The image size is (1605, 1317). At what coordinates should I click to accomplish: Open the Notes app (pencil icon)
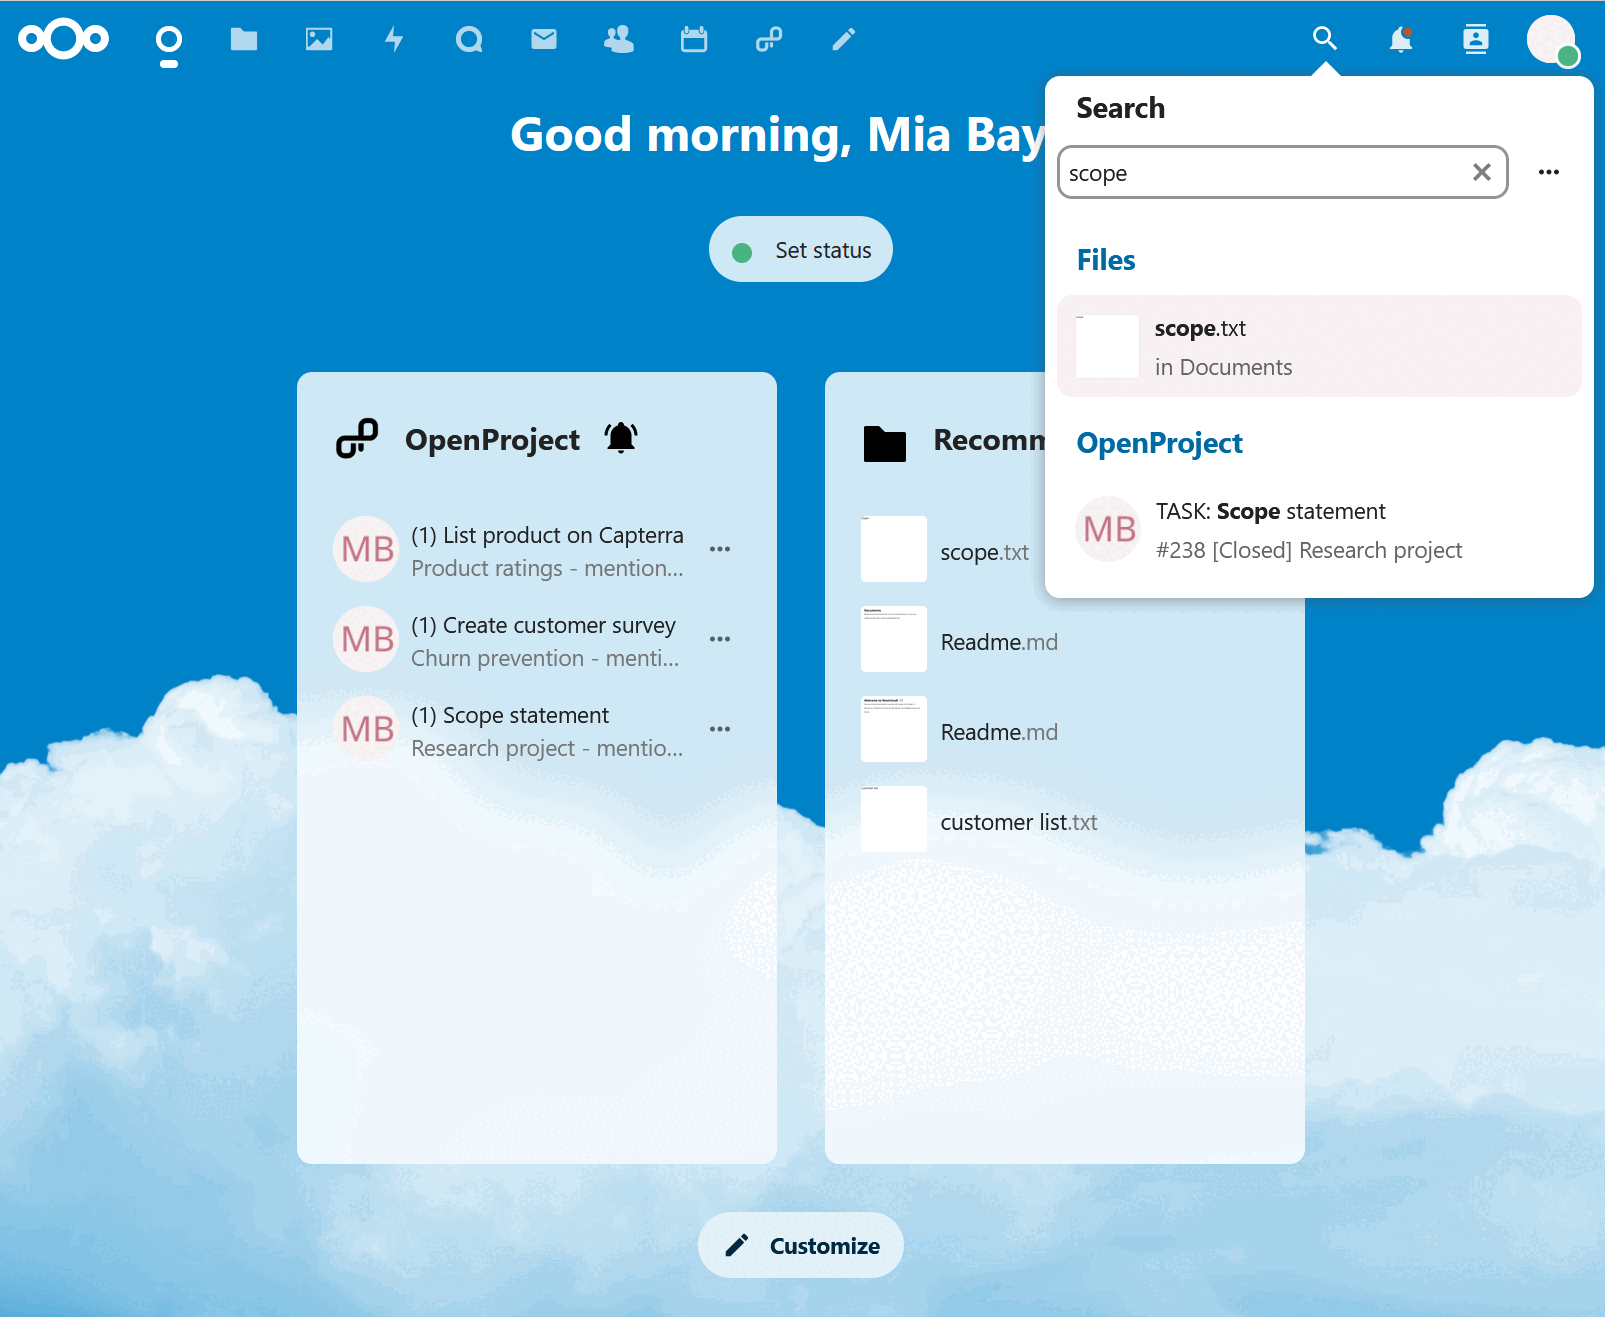pos(843,39)
